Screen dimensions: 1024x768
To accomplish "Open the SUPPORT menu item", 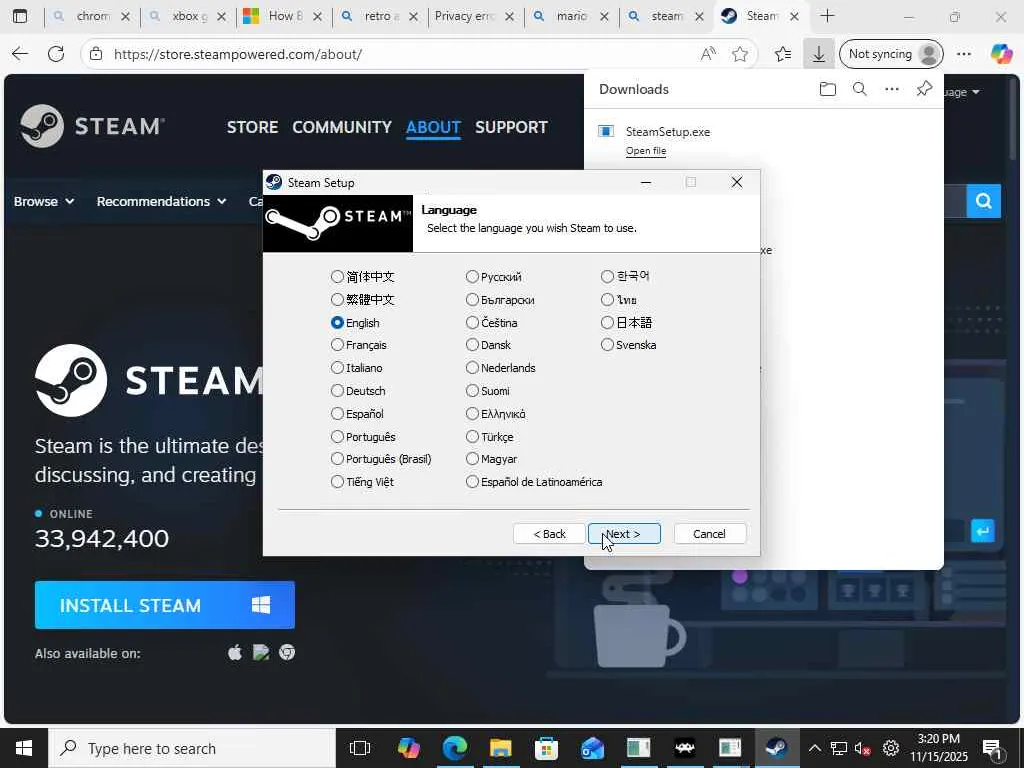I will click(511, 127).
